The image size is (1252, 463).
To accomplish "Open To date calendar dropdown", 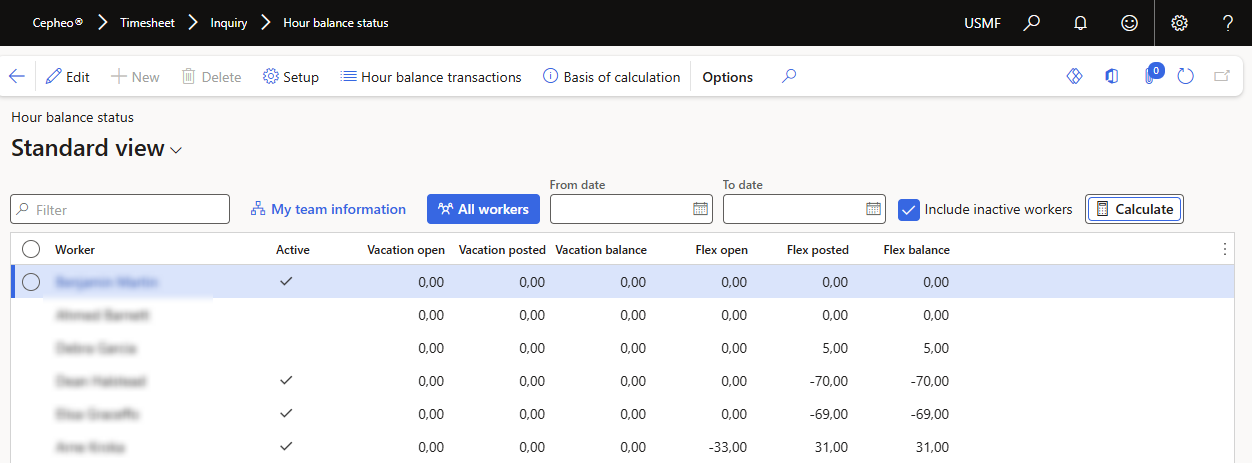I will [873, 209].
